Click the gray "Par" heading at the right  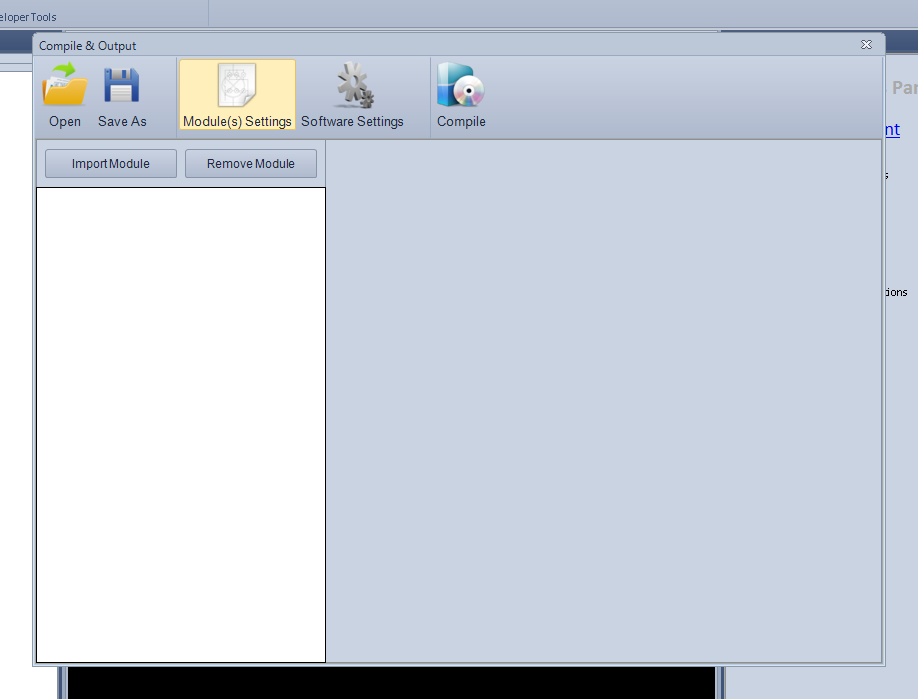pos(904,88)
